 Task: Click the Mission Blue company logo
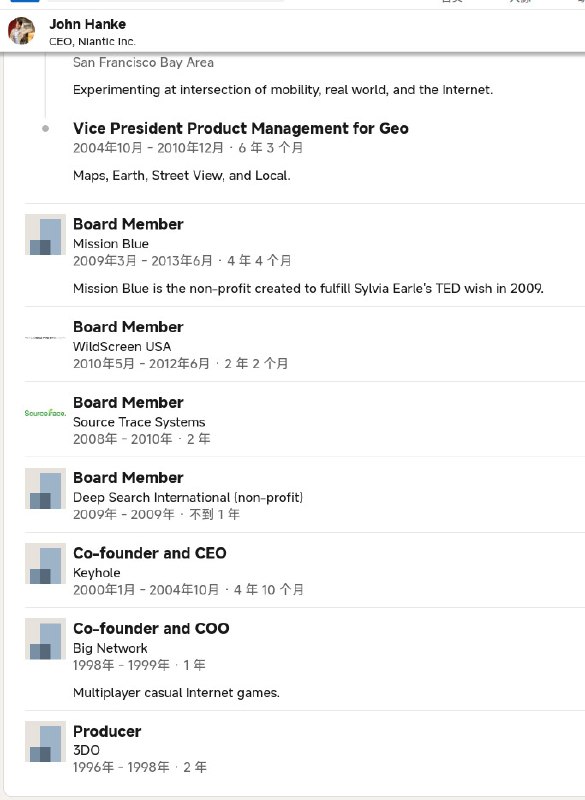point(45,235)
